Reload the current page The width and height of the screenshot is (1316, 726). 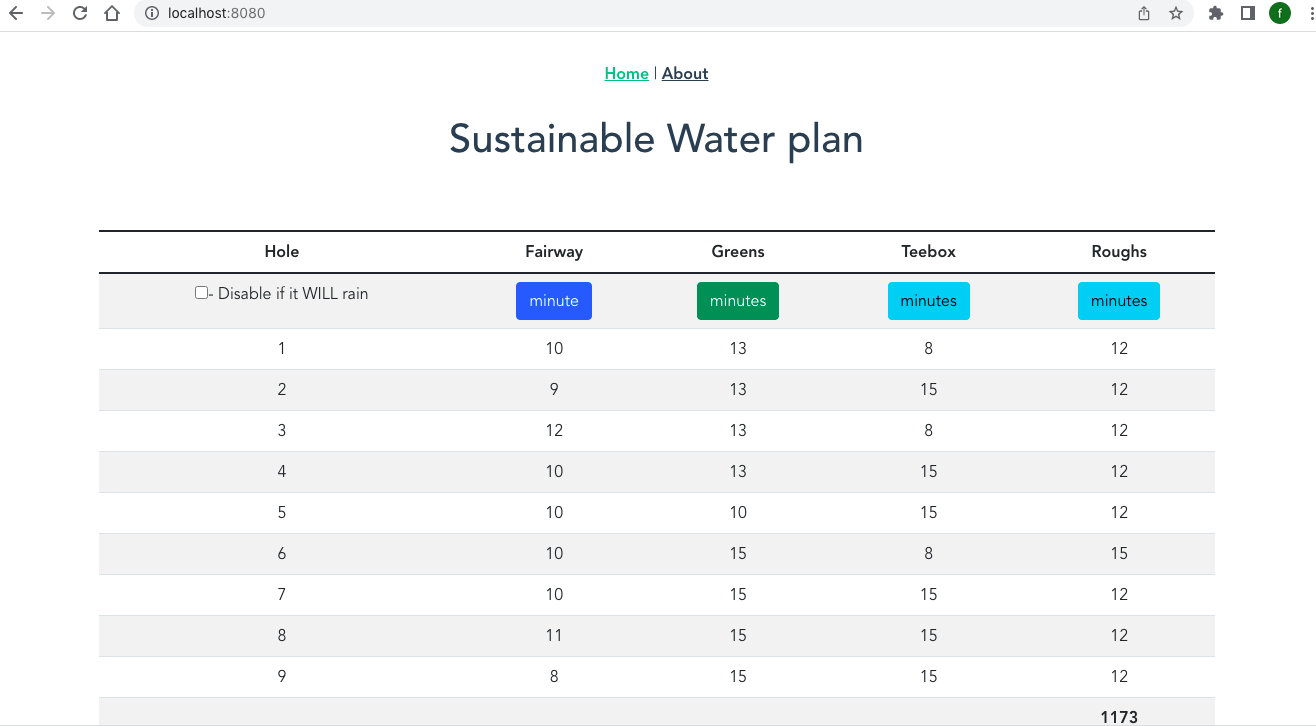(x=80, y=14)
